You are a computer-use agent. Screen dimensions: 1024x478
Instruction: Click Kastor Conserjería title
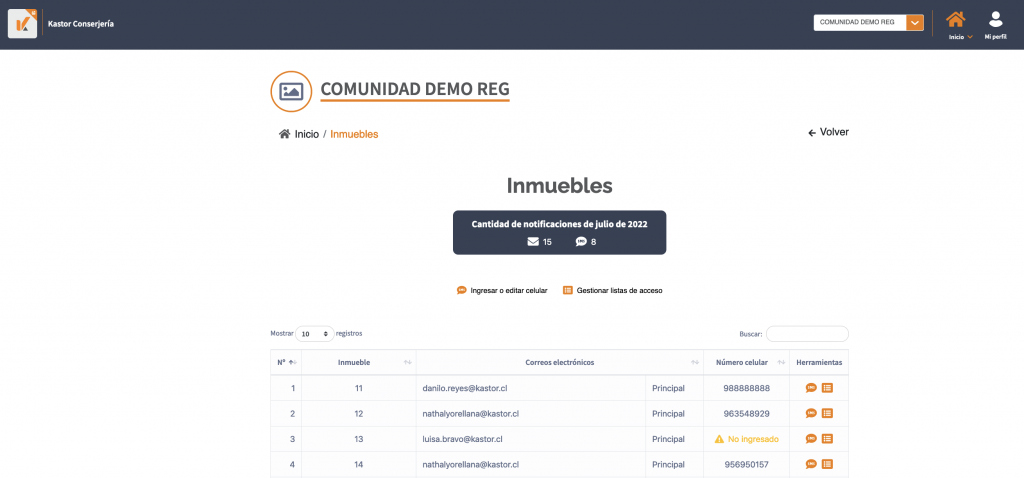point(81,24)
